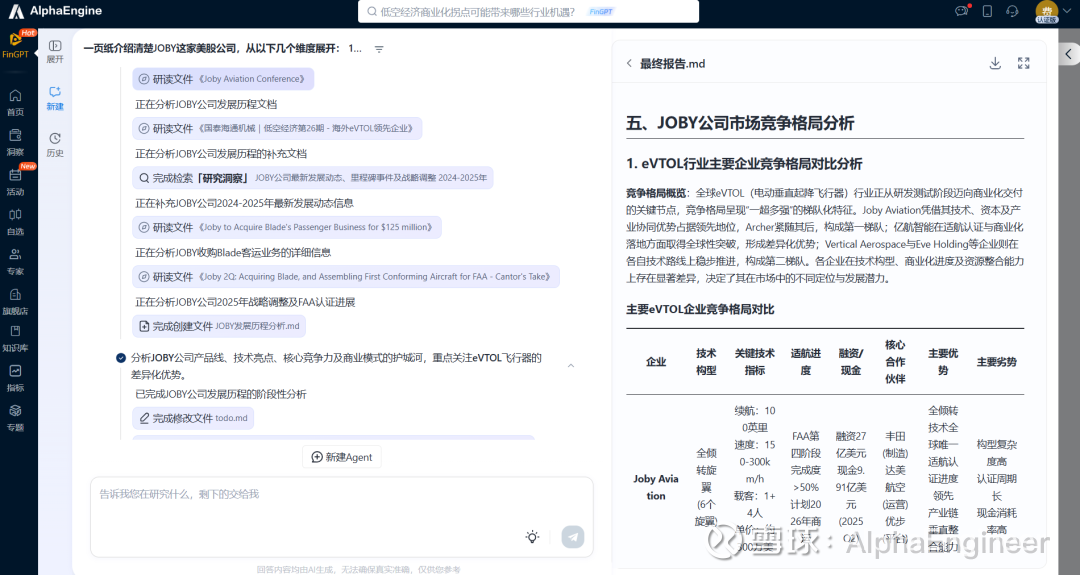Open the 完成修改文件 todo.md file chip
Viewport: 1080px width, 575px height.
tap(193, 418)
